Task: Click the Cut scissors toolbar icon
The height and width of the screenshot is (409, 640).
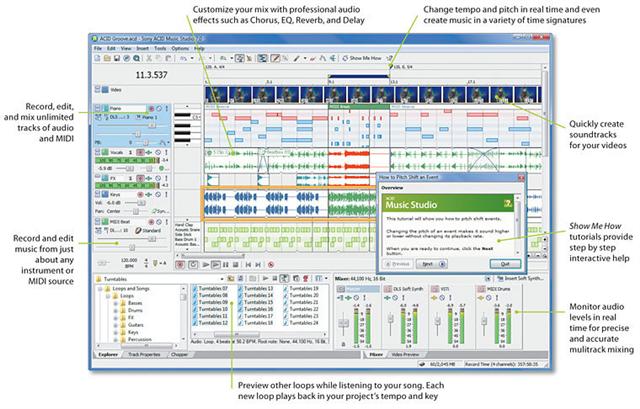Action: [x=149, y=58]
